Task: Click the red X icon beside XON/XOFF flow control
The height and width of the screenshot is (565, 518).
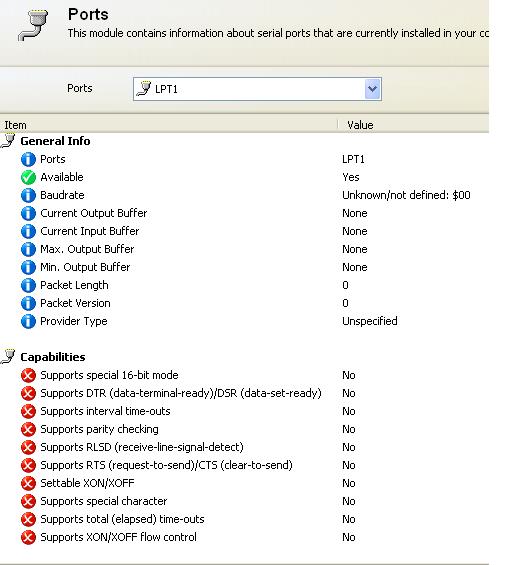Action: point(28,538)
